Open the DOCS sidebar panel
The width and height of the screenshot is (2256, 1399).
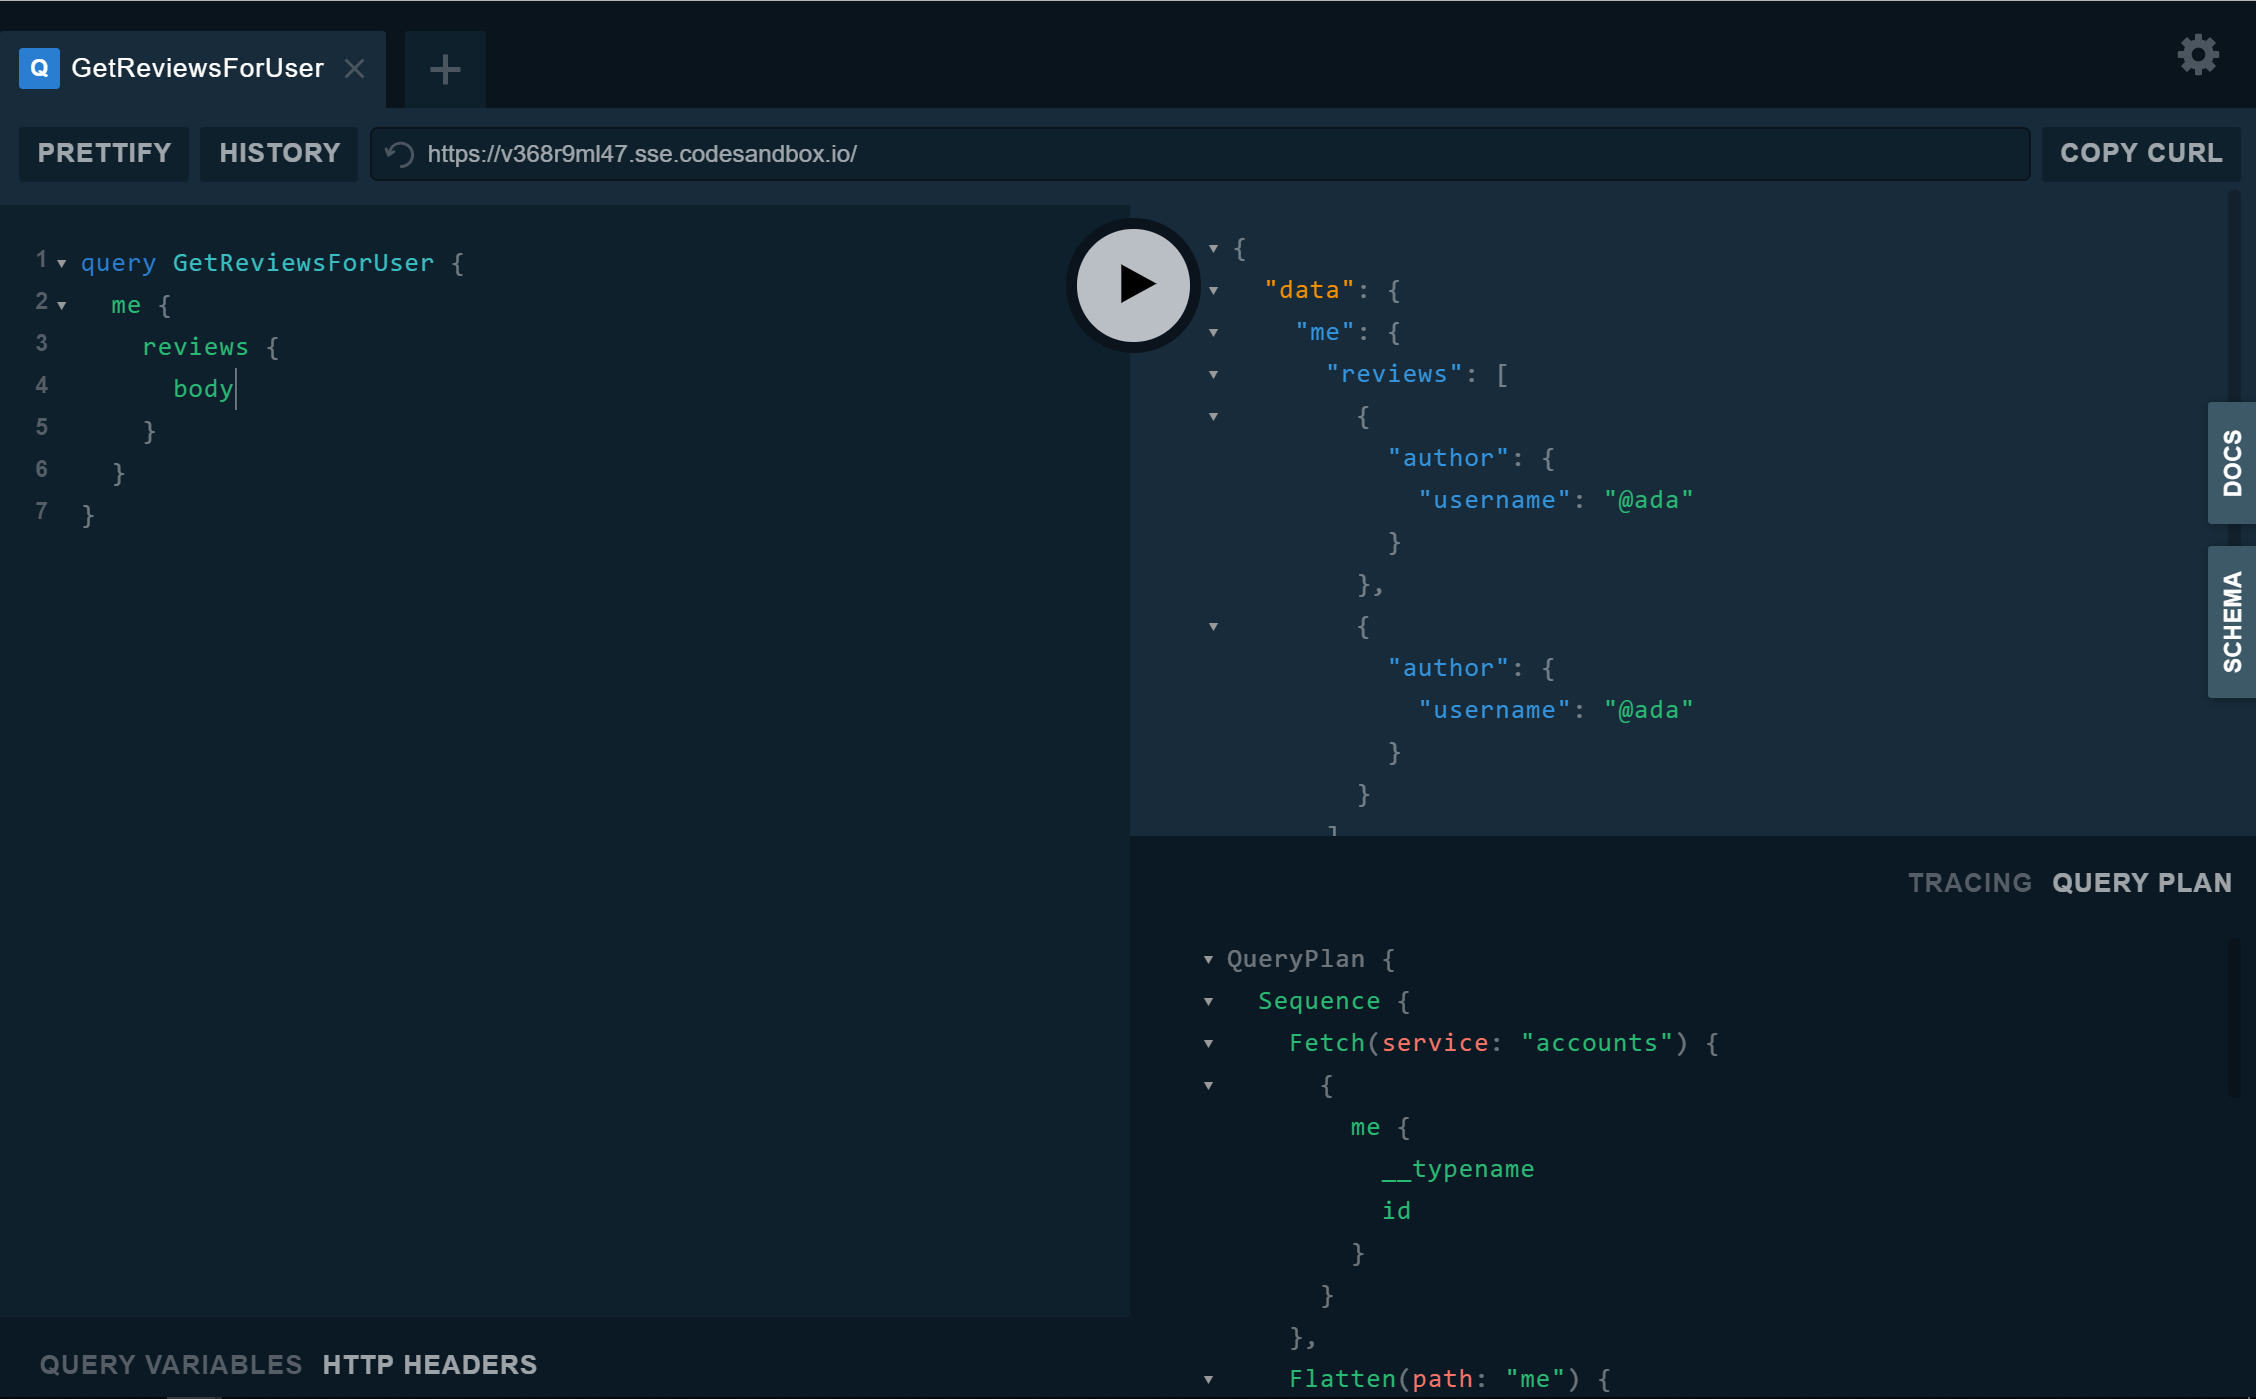point(2230,463)
